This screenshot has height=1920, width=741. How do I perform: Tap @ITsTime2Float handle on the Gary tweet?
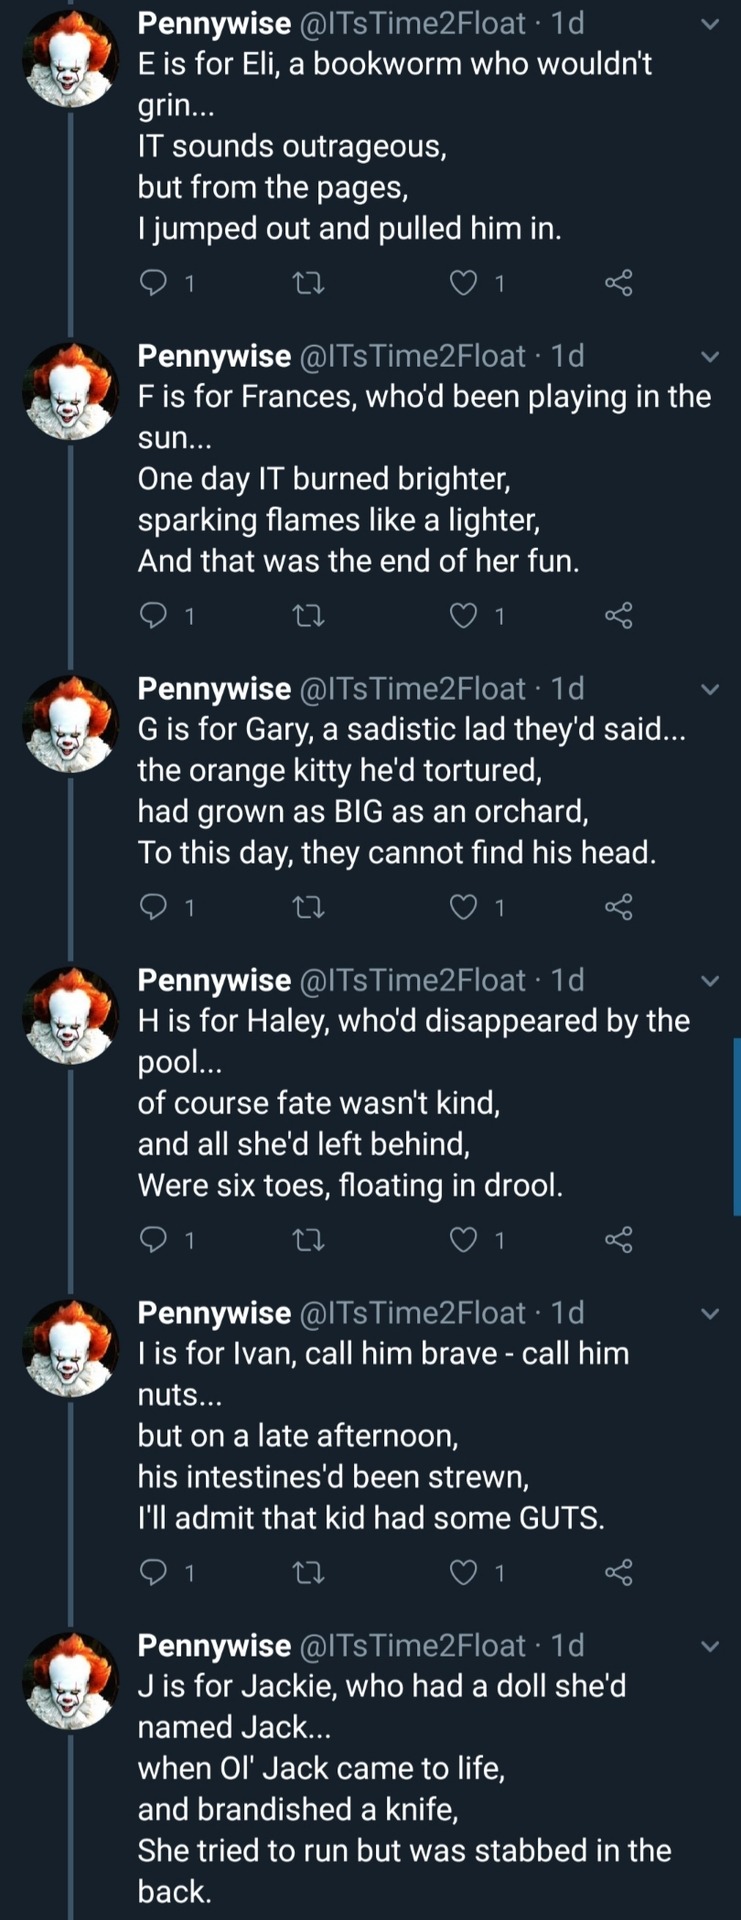point(412,689)
